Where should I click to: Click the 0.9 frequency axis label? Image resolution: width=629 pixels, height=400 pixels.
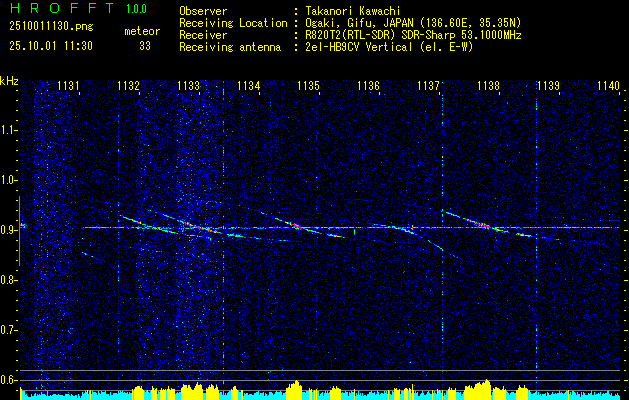click(8, 230)
